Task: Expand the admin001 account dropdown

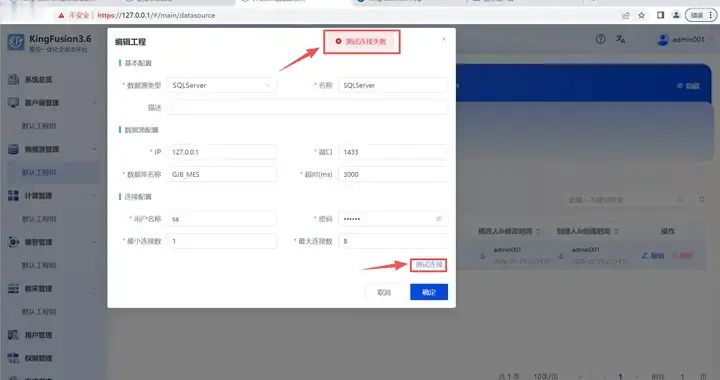Action: (712, 39)
